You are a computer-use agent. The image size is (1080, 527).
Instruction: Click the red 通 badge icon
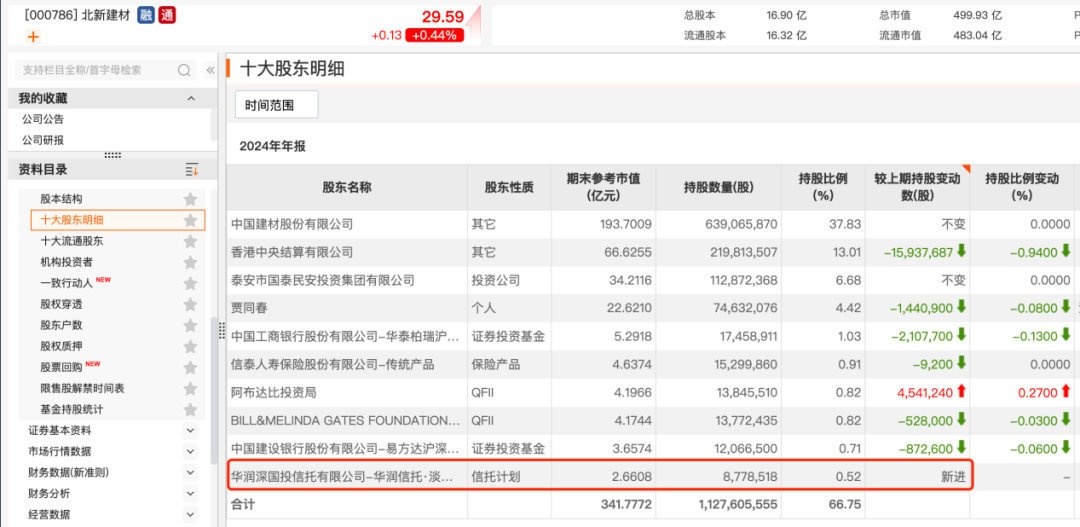coord(167,15)
